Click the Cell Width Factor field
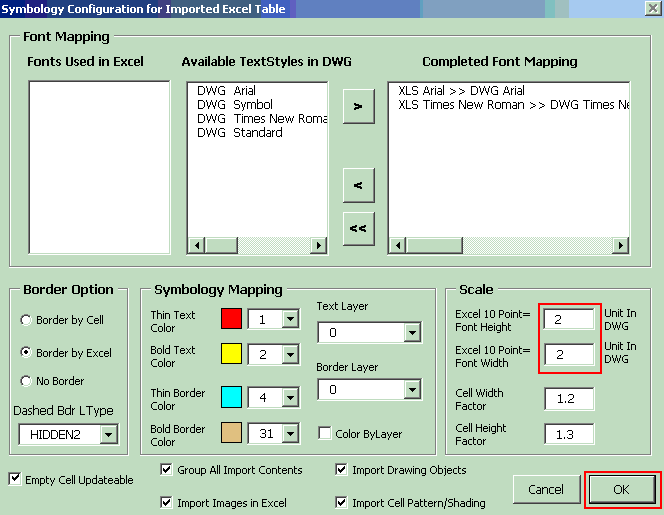664x515 pixels. coord(569,399)
